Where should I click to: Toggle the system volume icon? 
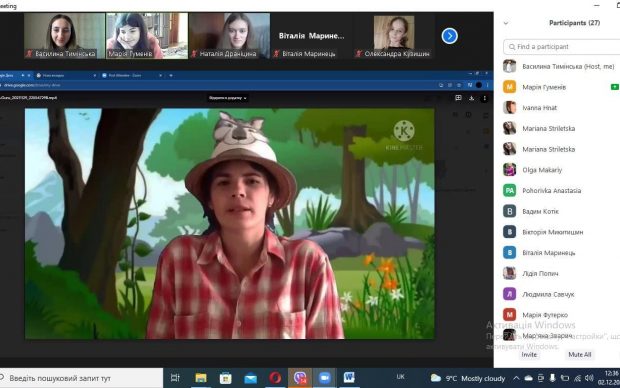click(589, 379)
